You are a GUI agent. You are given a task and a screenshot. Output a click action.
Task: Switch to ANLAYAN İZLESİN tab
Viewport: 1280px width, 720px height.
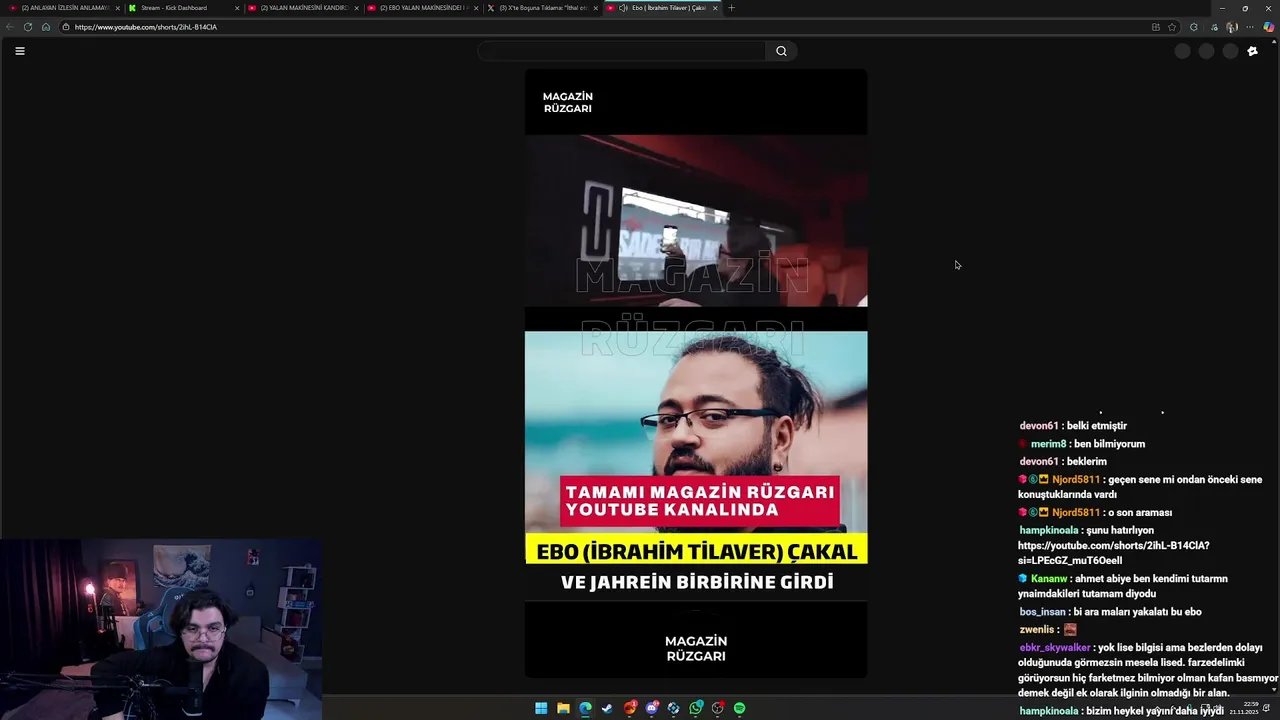pyautogui.click(x=62, y=8)
